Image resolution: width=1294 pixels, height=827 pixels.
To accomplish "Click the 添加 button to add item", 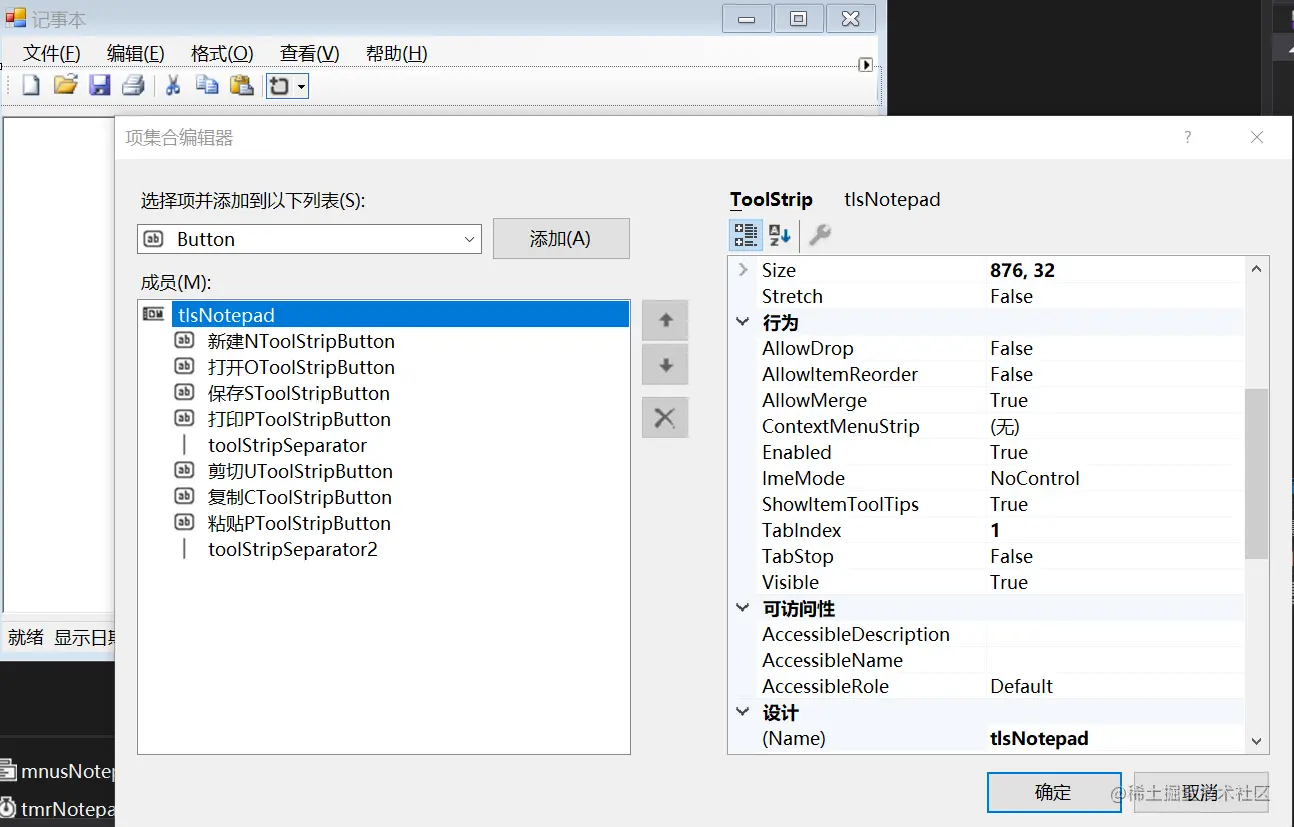I will [x=561, y=238].
